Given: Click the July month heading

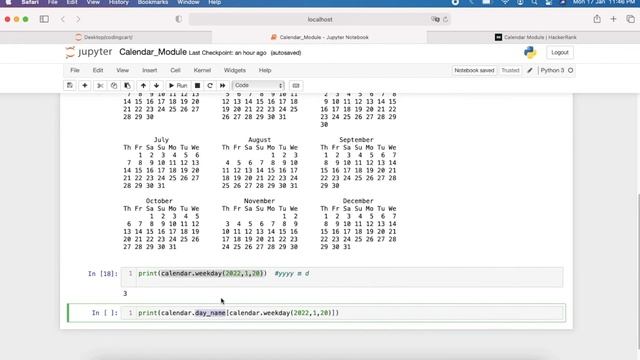Looking at the screenshot, I should pos(161,140).
